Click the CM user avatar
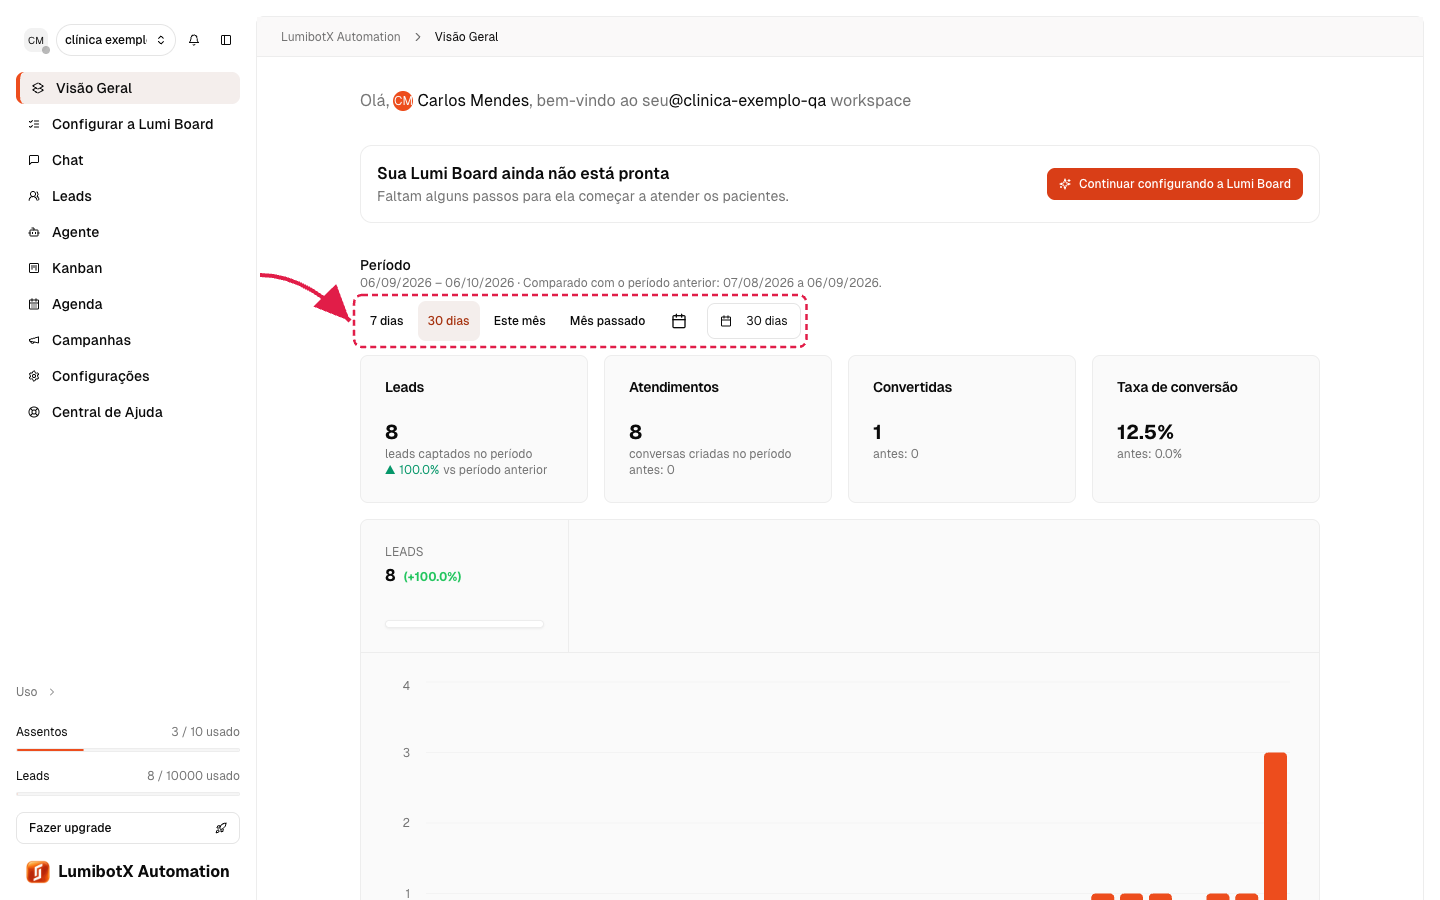 (36, 40)
